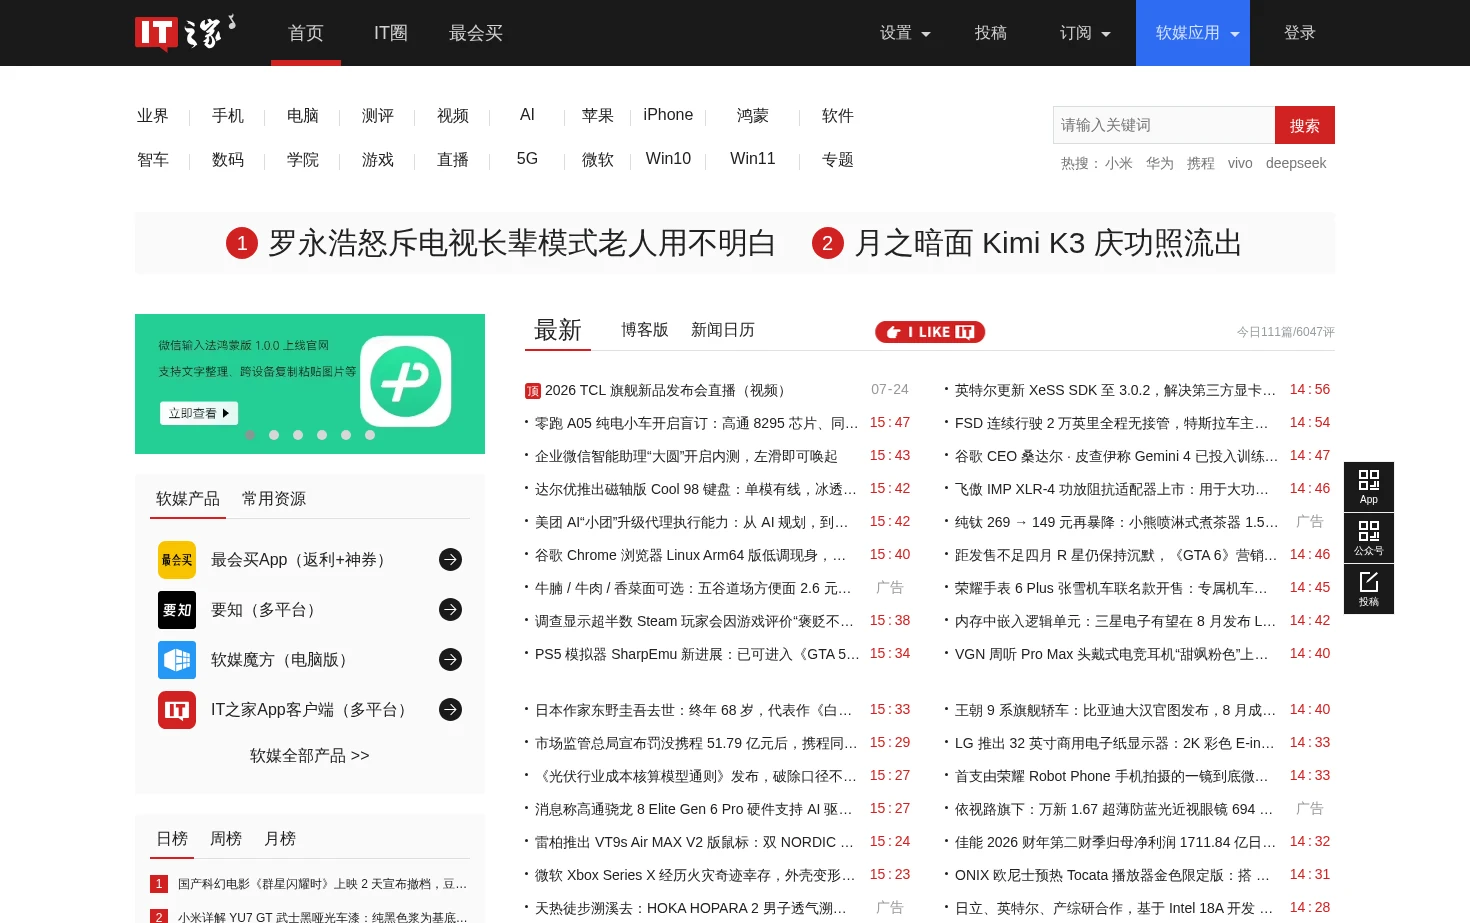
Task: Open headline 月之暗面 Kimi K3 庆功照流出
Action: (1048, 243)
